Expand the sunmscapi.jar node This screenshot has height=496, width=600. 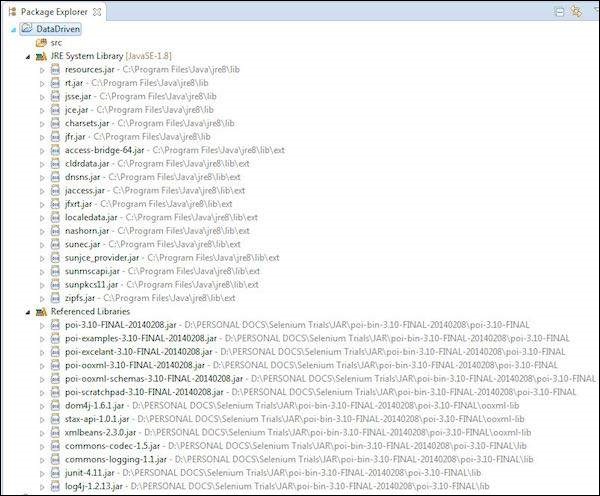click(42, 272)
